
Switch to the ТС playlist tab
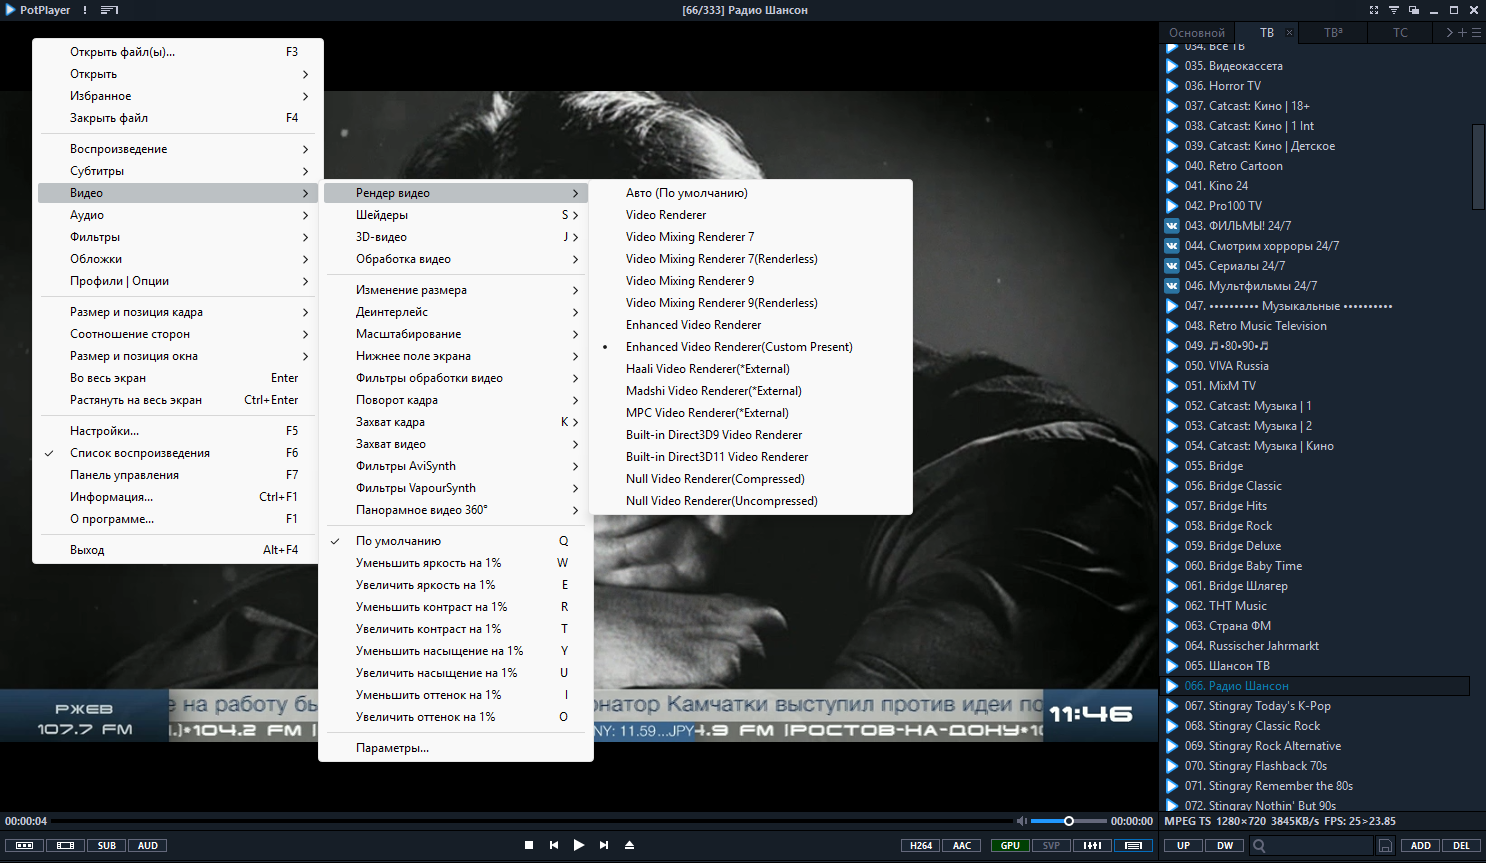[1400, 33]
